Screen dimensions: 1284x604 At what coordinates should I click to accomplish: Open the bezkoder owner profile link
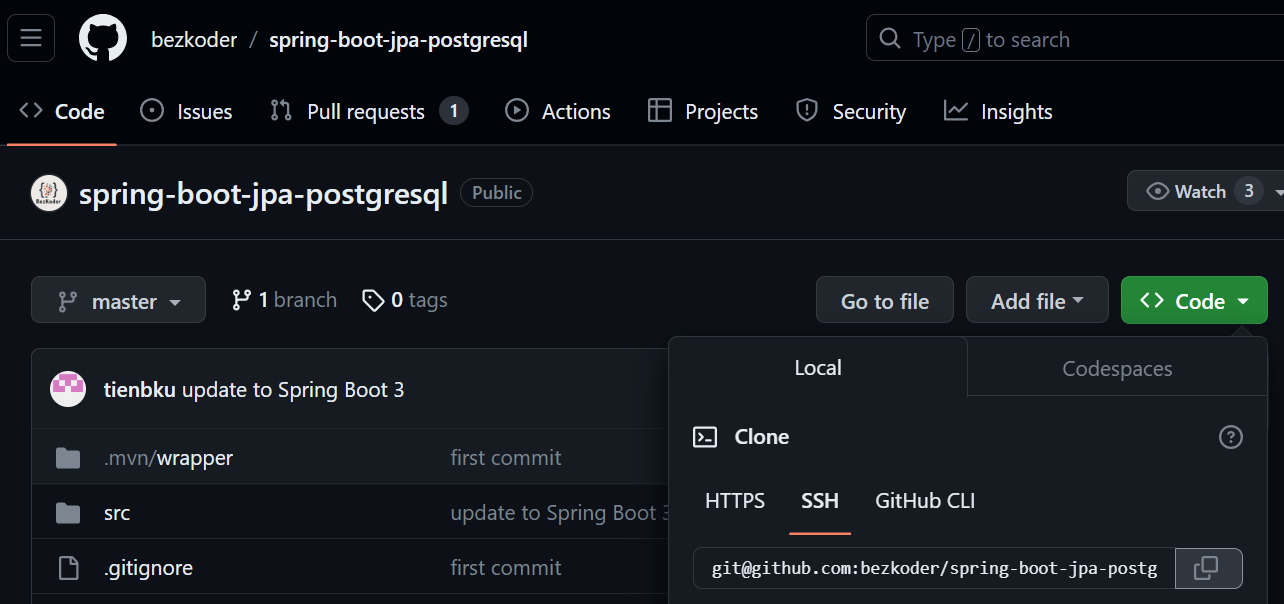click(194, 40)
